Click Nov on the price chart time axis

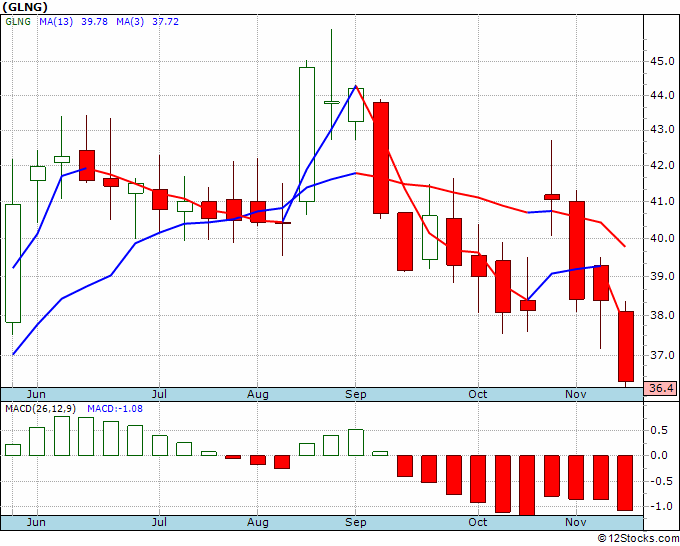(575, 394)
